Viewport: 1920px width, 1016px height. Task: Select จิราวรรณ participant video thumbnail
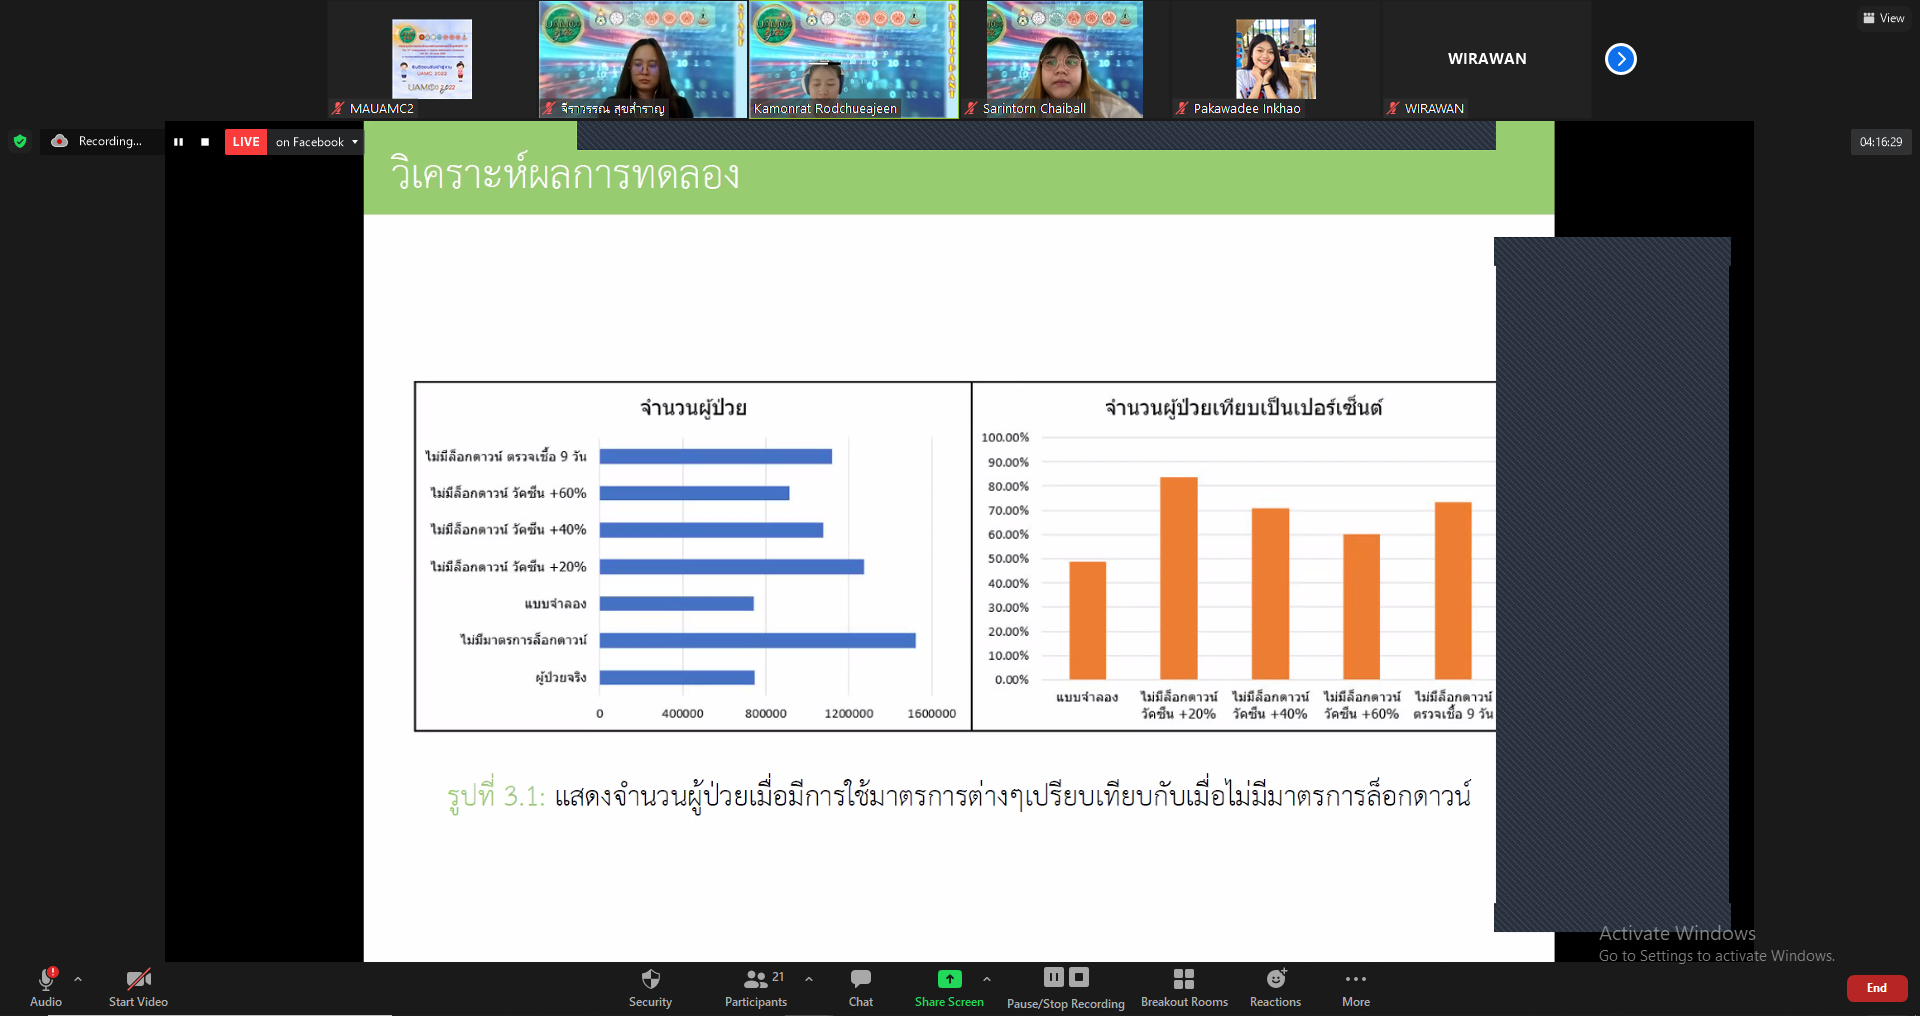[642, 59]
